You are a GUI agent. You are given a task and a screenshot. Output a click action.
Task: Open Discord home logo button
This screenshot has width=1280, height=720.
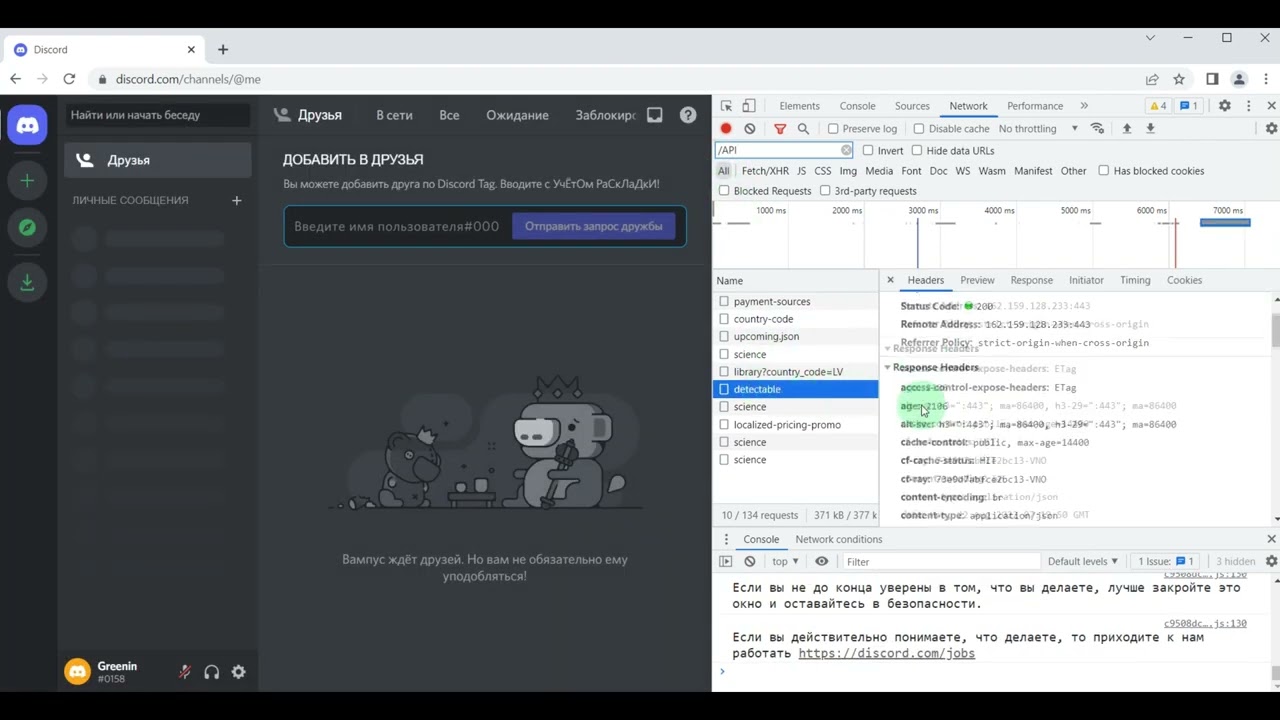(x=27, y=126)
